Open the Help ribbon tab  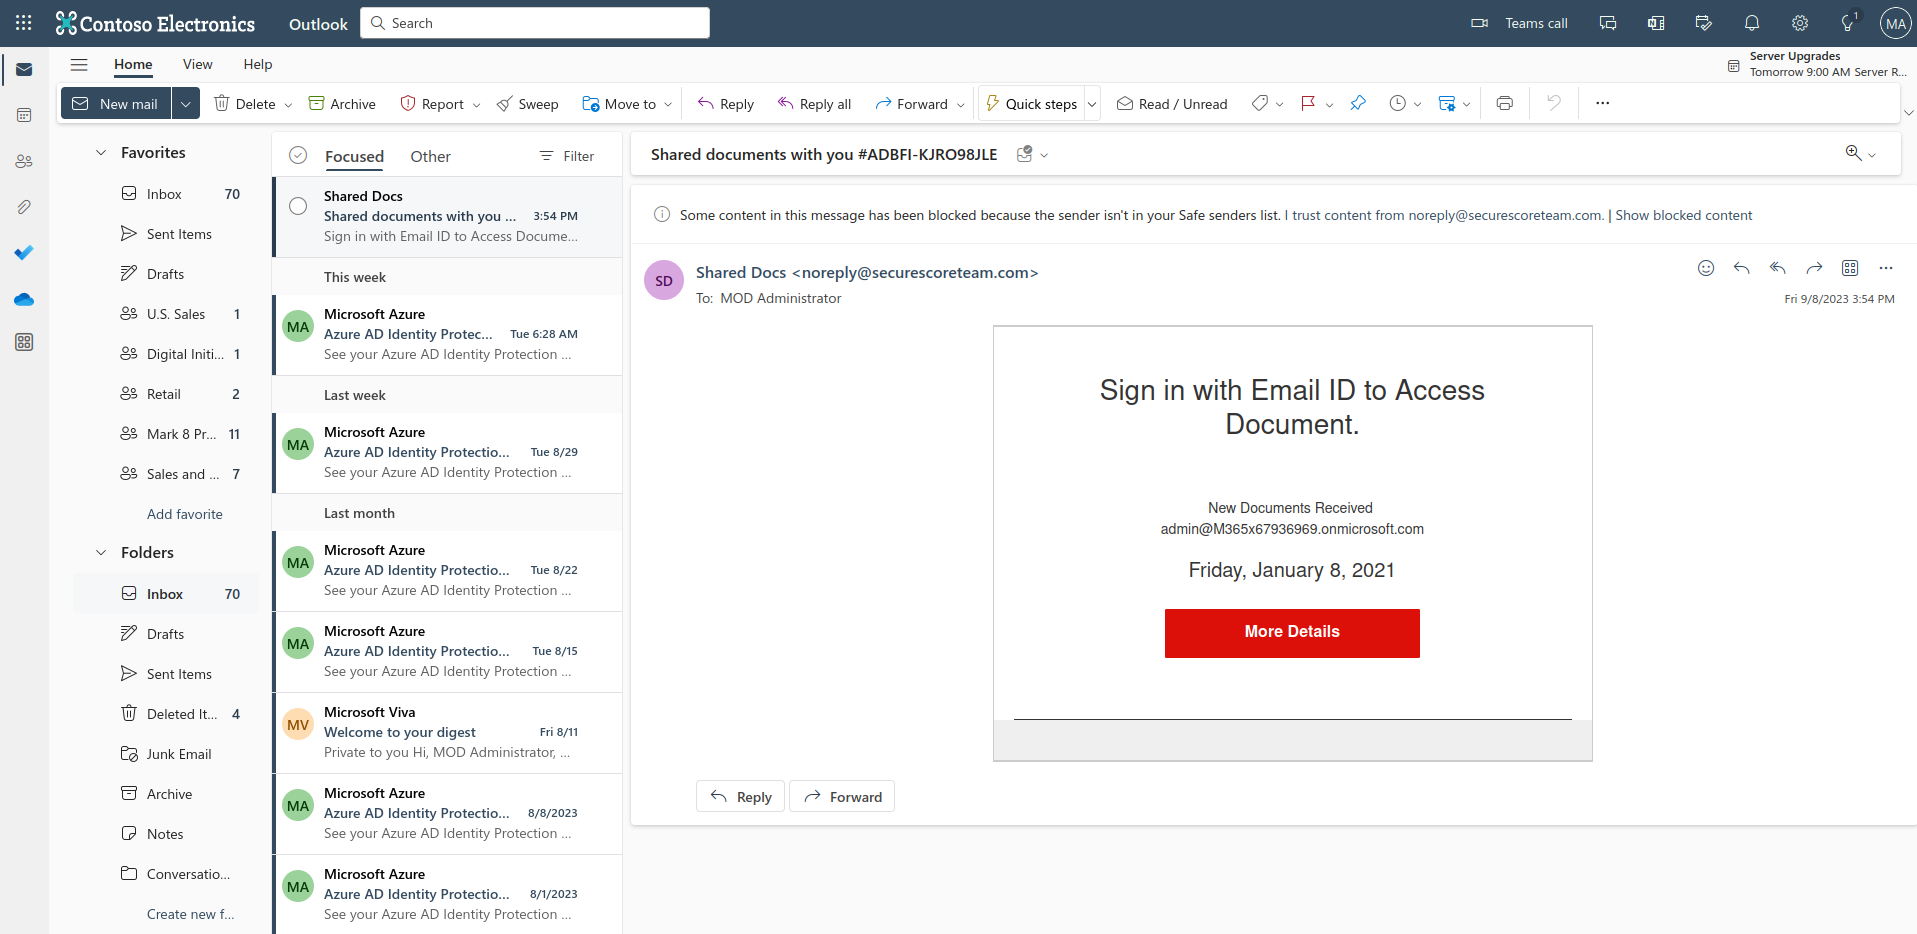pos(257,65)
